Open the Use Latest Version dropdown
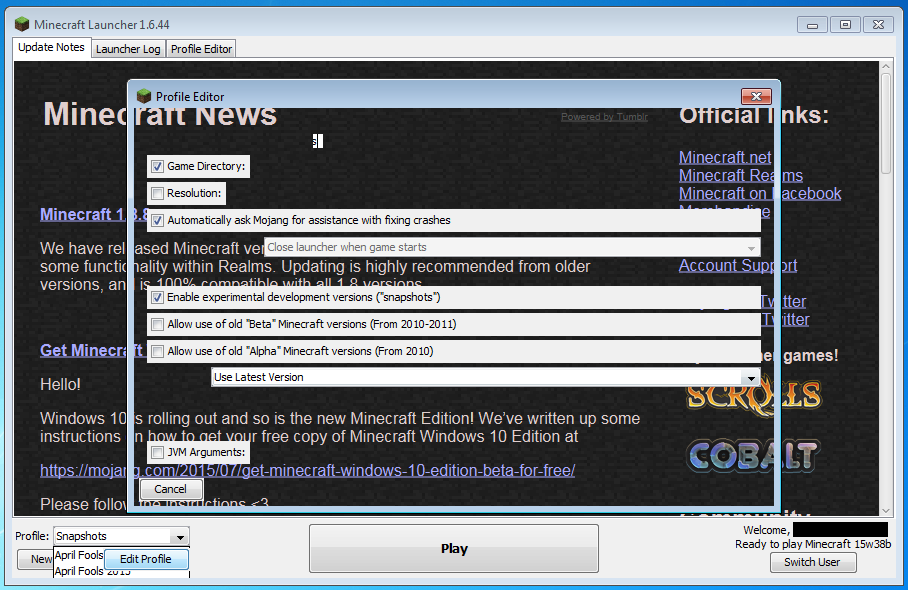Viewport: 908px width, 590px height. [485, 378]
